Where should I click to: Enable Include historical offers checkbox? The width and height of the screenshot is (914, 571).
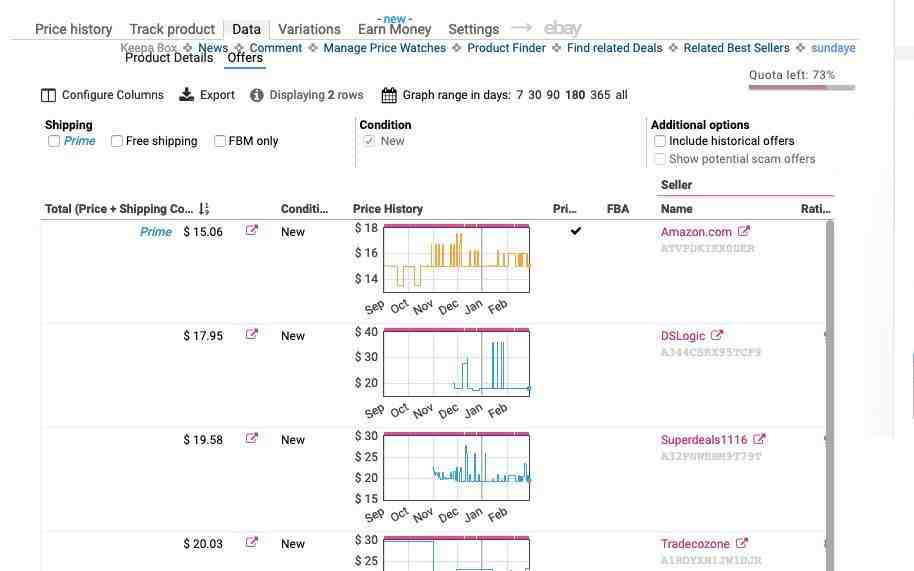(x=660, y=141)
